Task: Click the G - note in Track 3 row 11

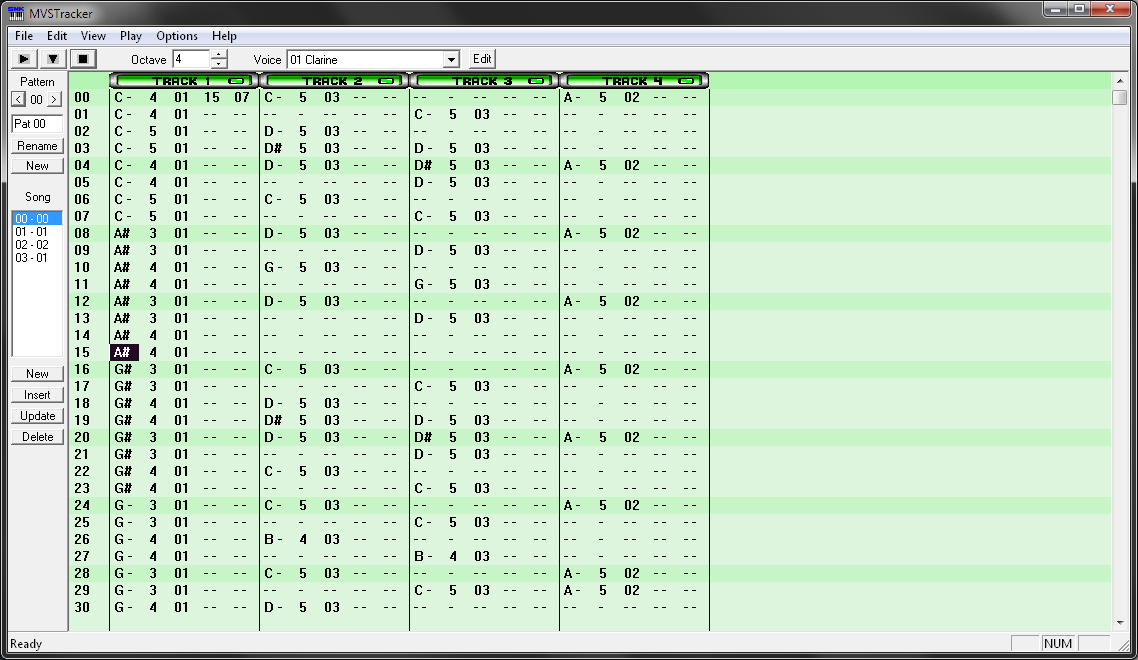Action: (x=423, y=284)
